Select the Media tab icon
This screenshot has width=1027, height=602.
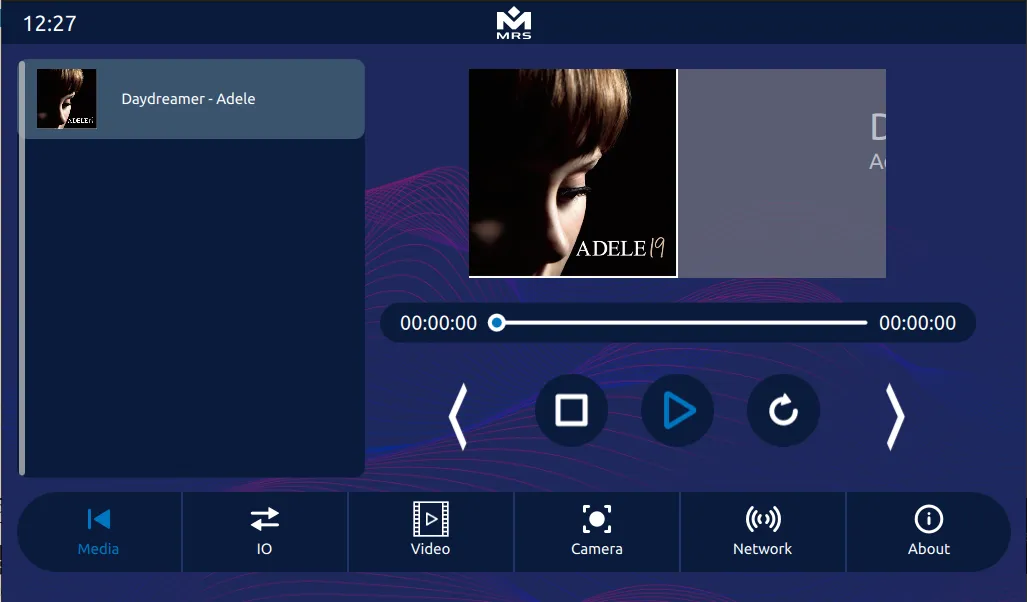pos(98,519)
